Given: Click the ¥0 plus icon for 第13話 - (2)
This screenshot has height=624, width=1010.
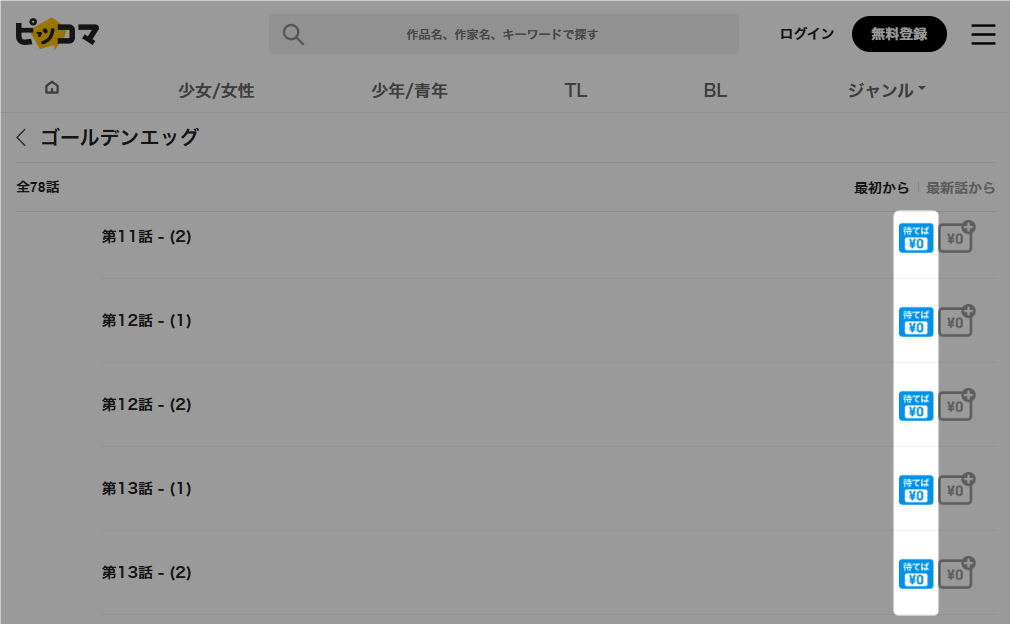Looking at the screenshot, I should click(x=957, y=572).
